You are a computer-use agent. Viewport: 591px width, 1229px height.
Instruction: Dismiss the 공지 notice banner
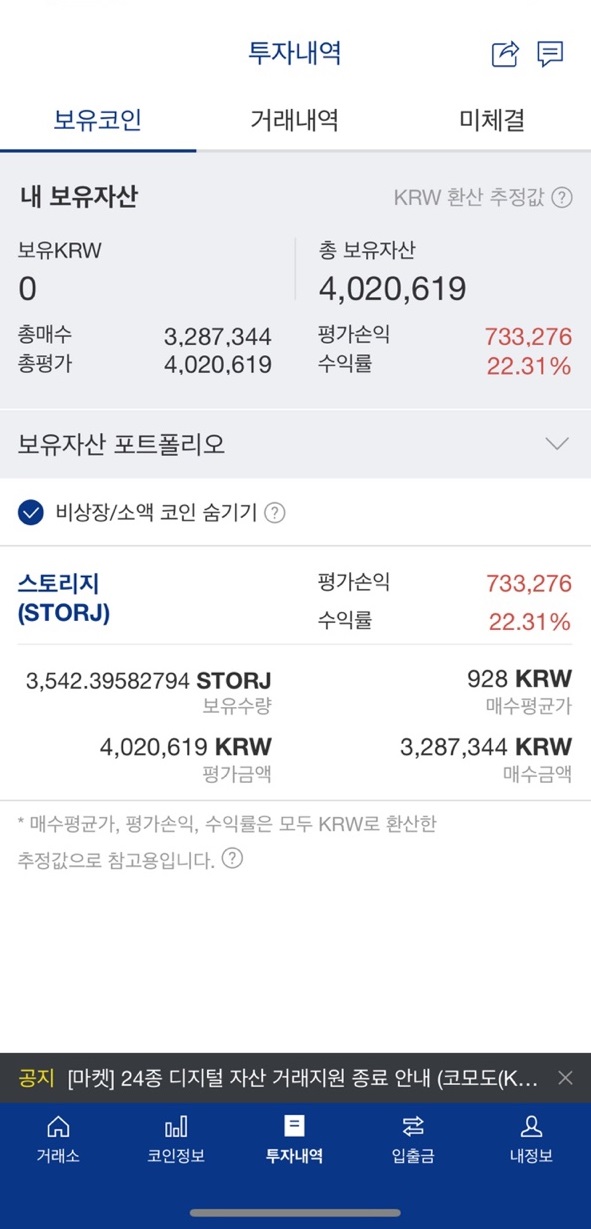coord(565,1078)
